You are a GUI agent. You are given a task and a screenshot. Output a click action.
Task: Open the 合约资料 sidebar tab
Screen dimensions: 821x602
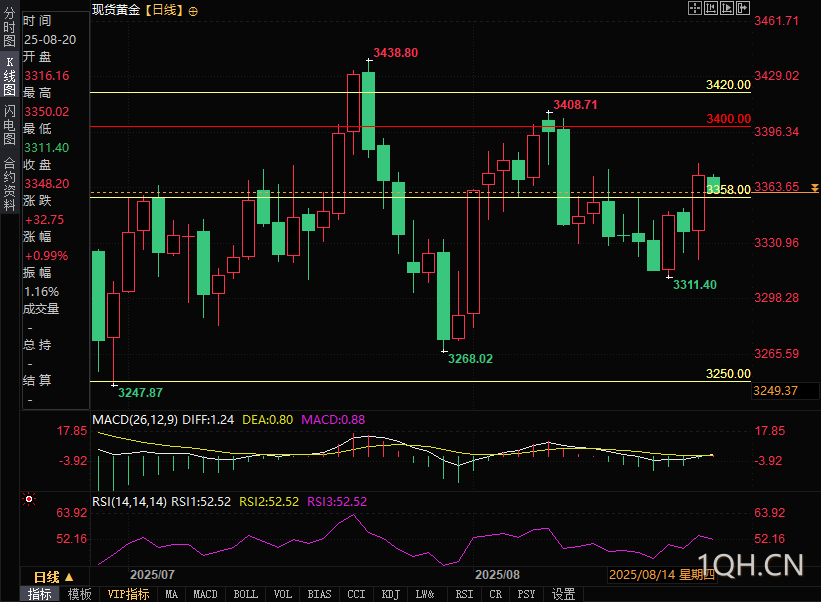coord(9,184)
